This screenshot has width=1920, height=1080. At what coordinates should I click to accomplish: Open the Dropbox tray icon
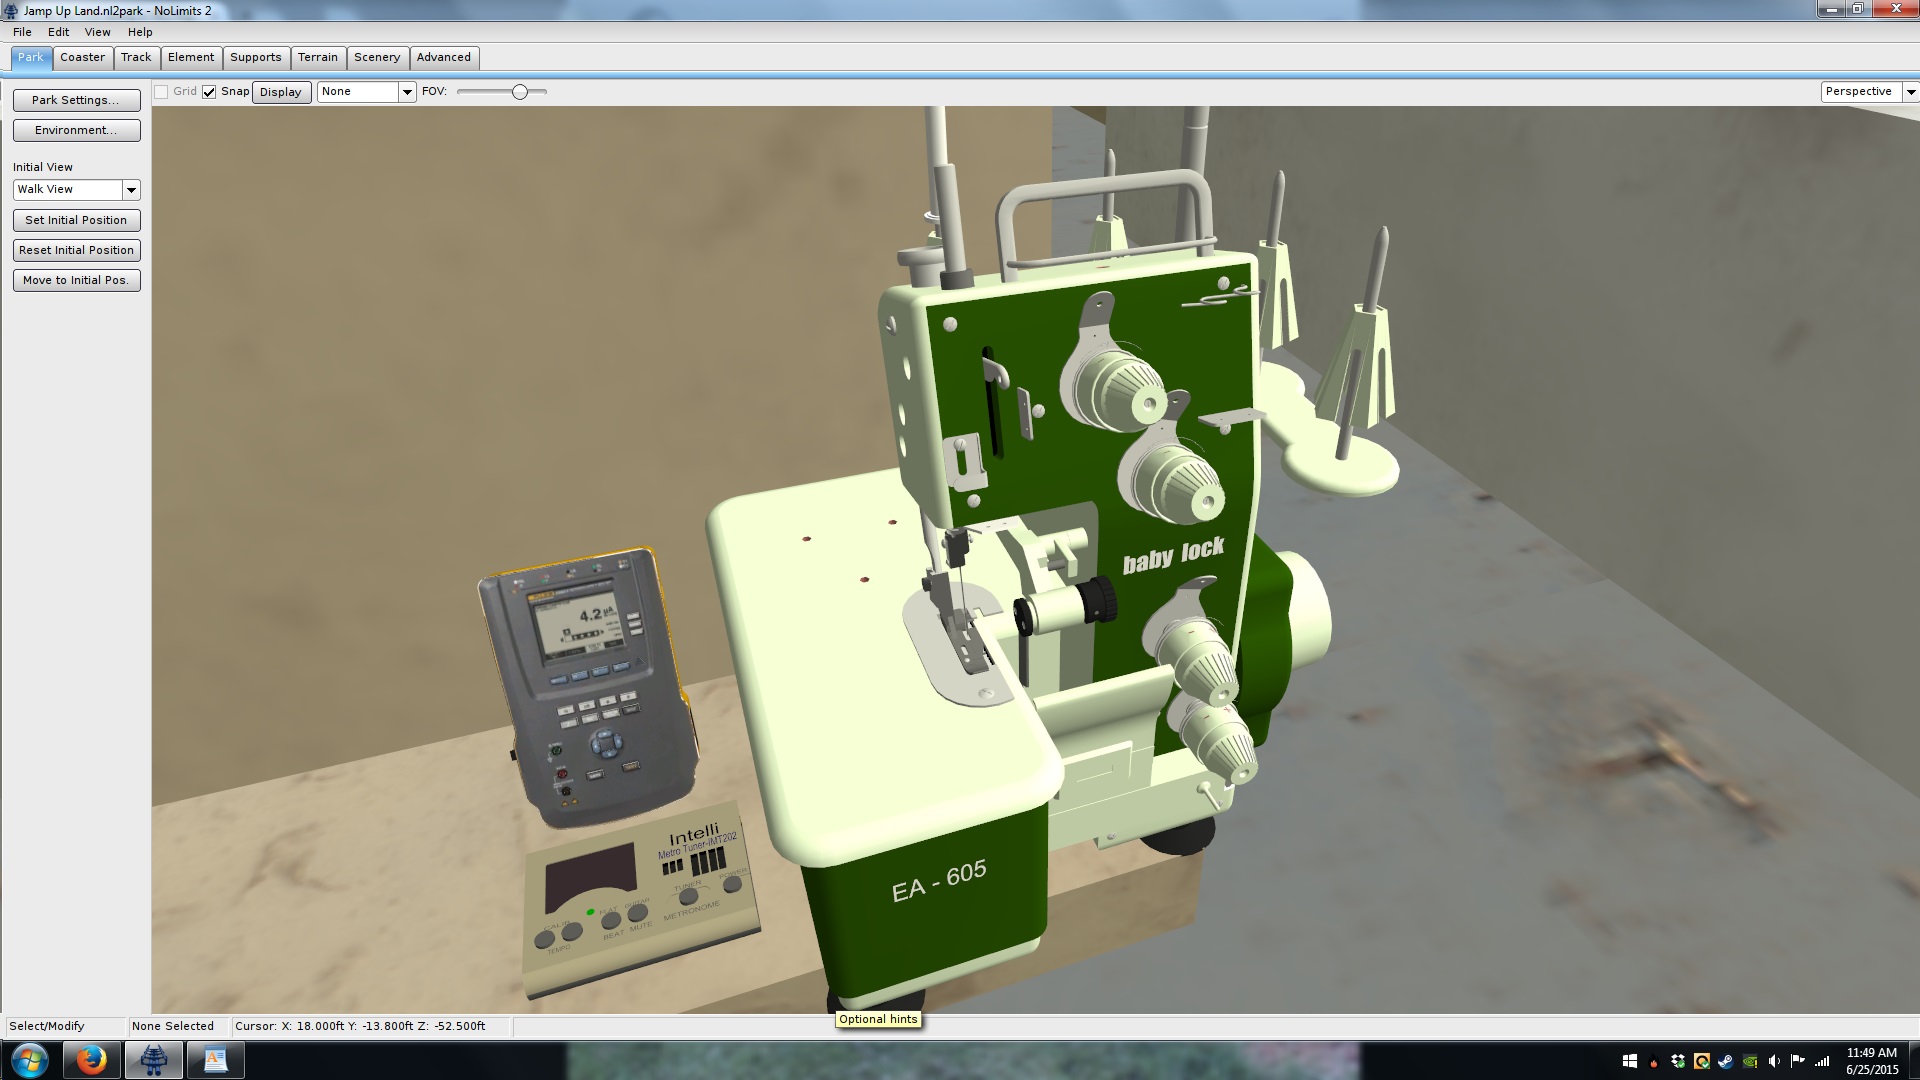point(1678,1061)
